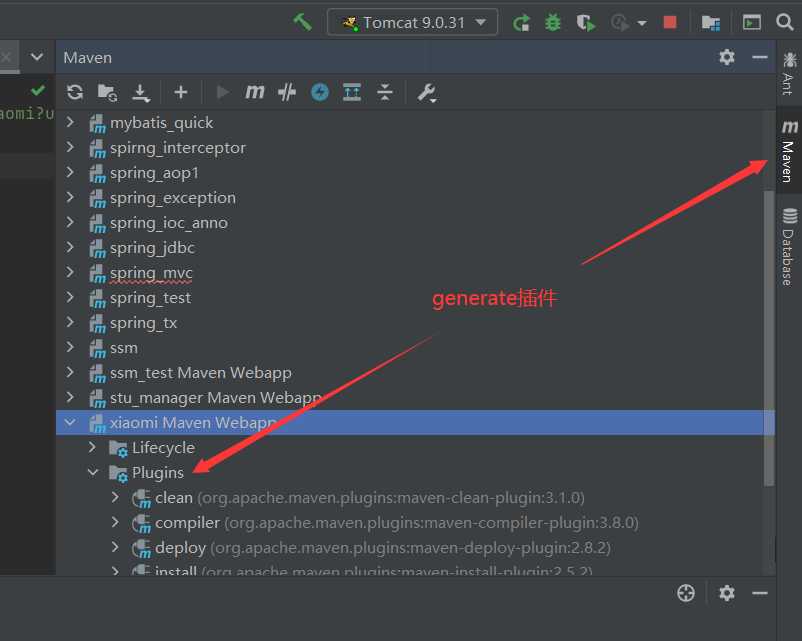Expand the clean plugin node
Screen dimensions: 802x641
pos(116,497)
